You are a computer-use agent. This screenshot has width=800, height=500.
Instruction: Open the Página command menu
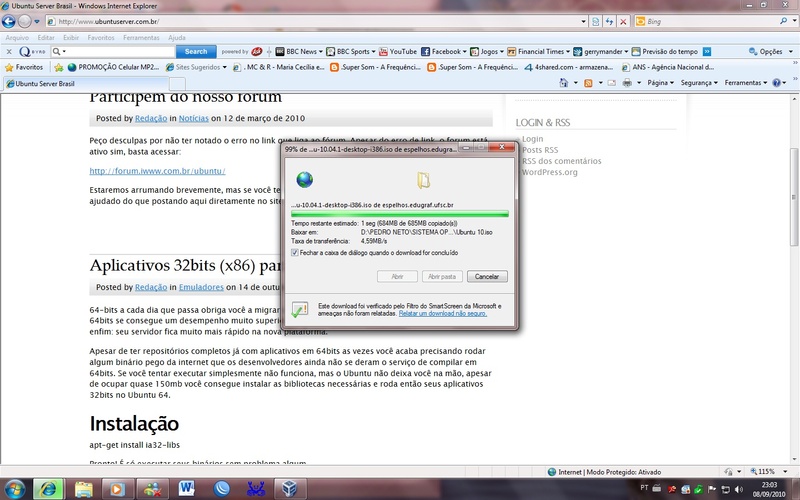point(660,83)
